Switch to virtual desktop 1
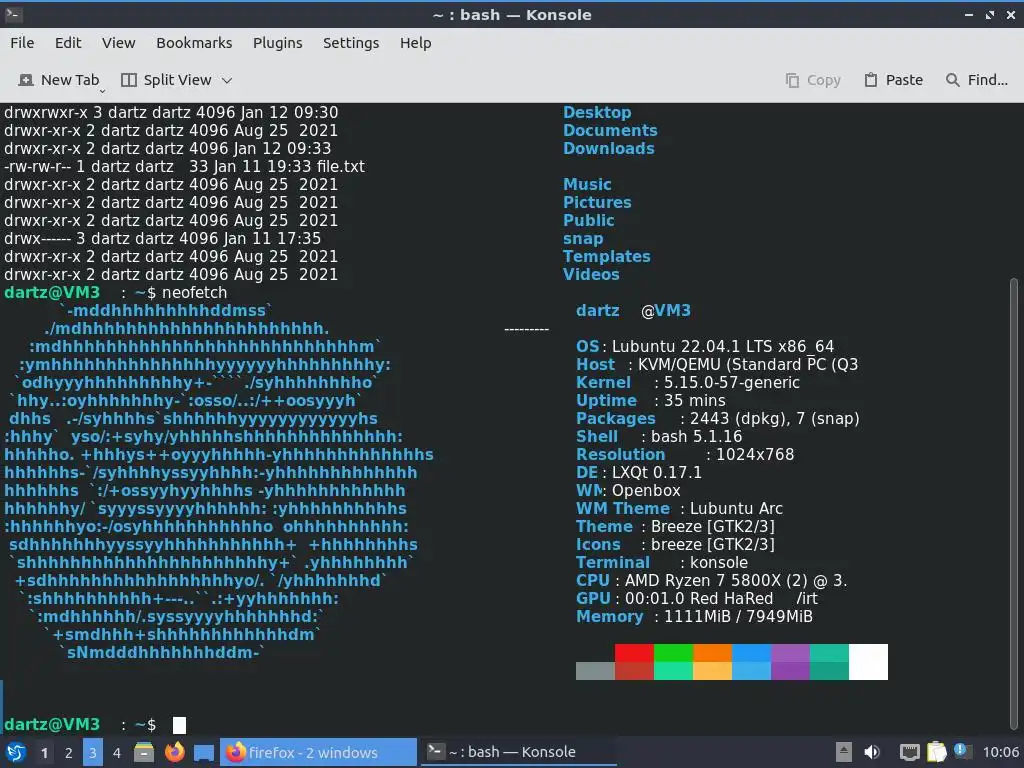 pyautogui.click(x=44, y=753)
